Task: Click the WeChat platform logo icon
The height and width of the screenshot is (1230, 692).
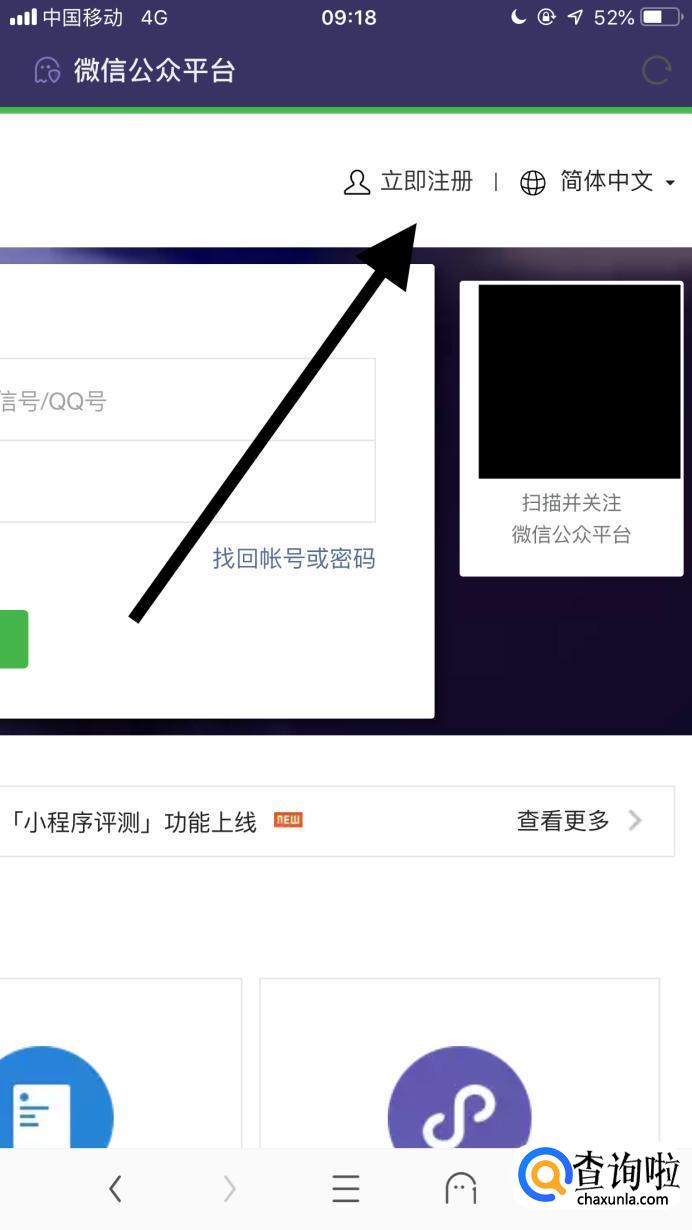Action: [47, 70]
